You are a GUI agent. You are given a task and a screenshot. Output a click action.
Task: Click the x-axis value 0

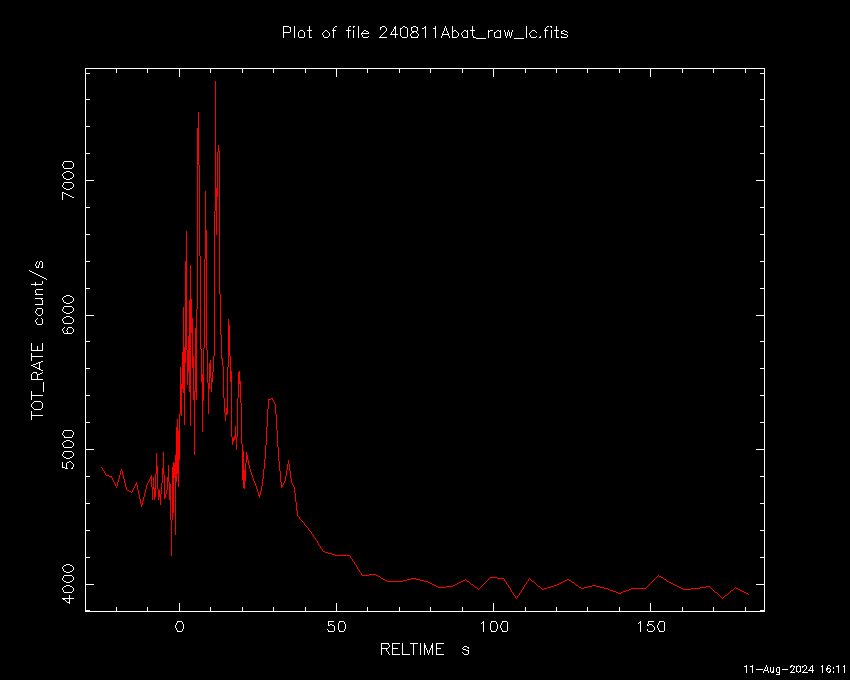pos(179,627)
